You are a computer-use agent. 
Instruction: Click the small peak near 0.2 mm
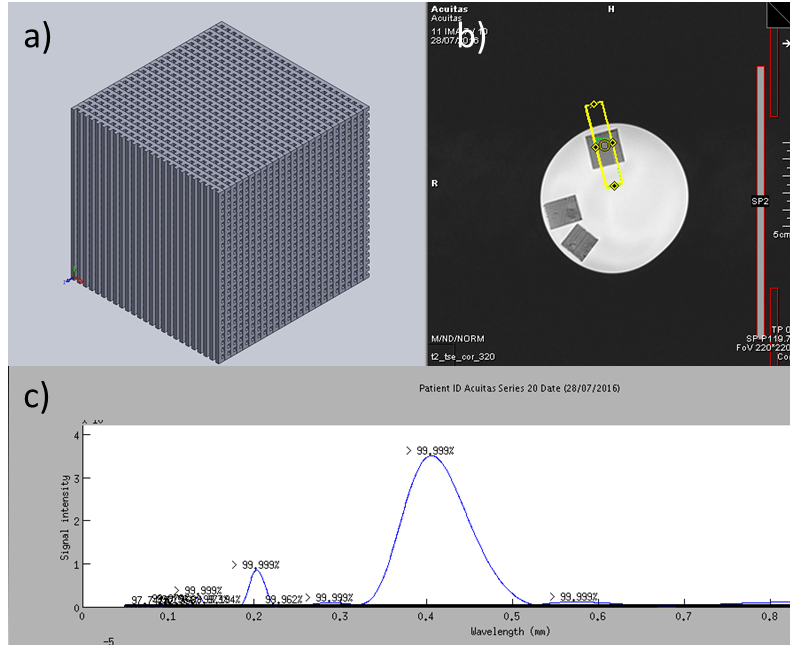click(x=256, y=569)
